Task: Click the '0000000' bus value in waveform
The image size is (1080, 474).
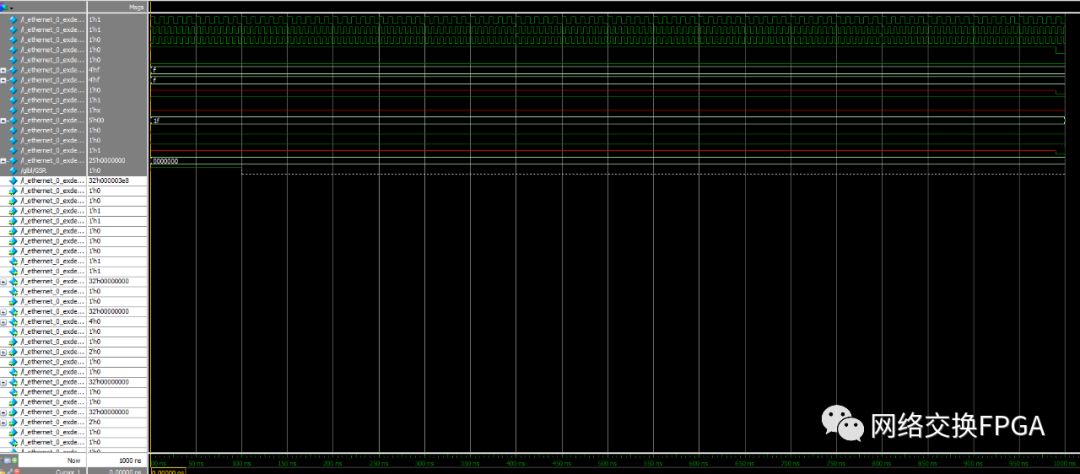Action: pos(165,161)
